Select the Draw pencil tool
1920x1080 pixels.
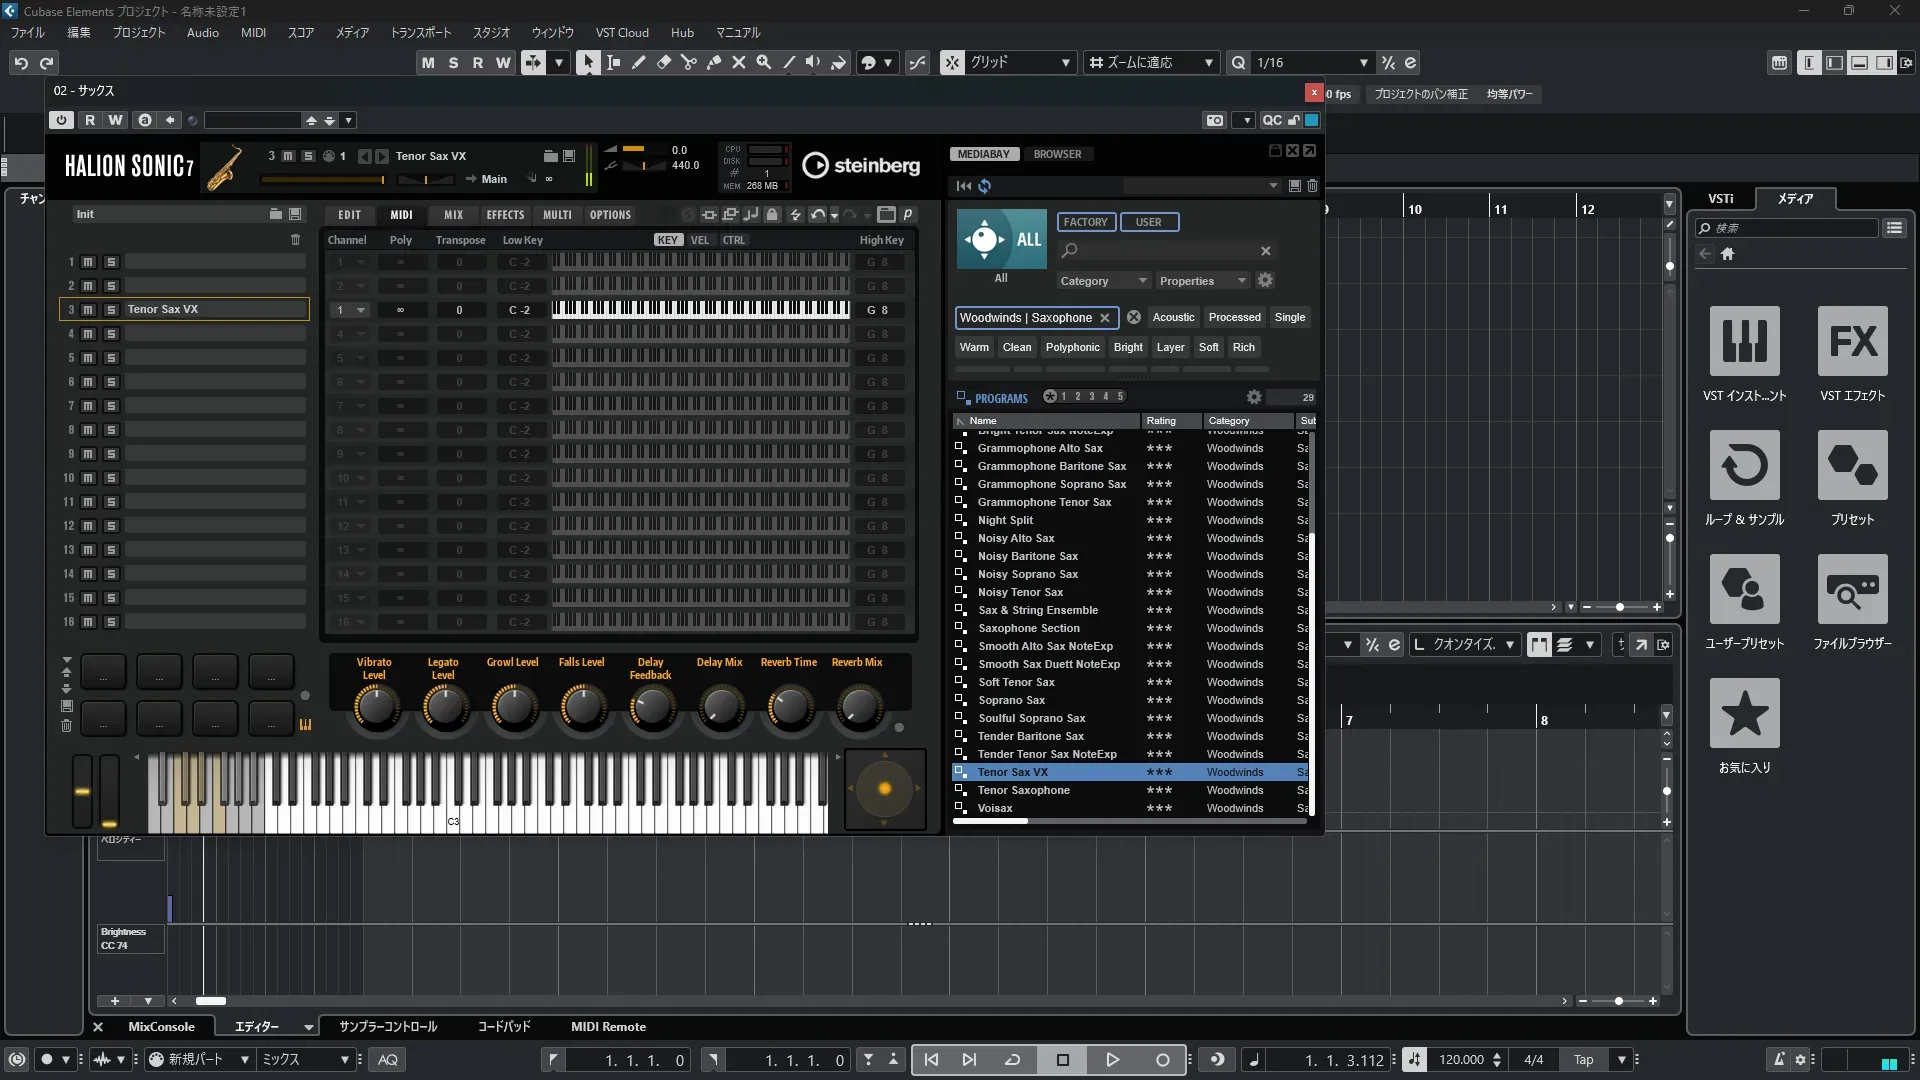(x=638, y=62)
